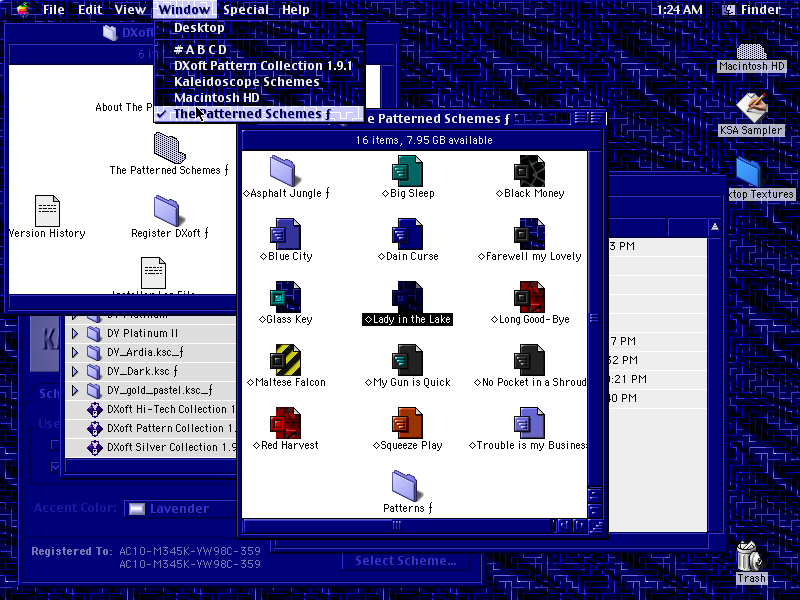Select the KSA Sampler desktop icon
The height and width of the screenshot is (600, 800).
tap(751, 108)
